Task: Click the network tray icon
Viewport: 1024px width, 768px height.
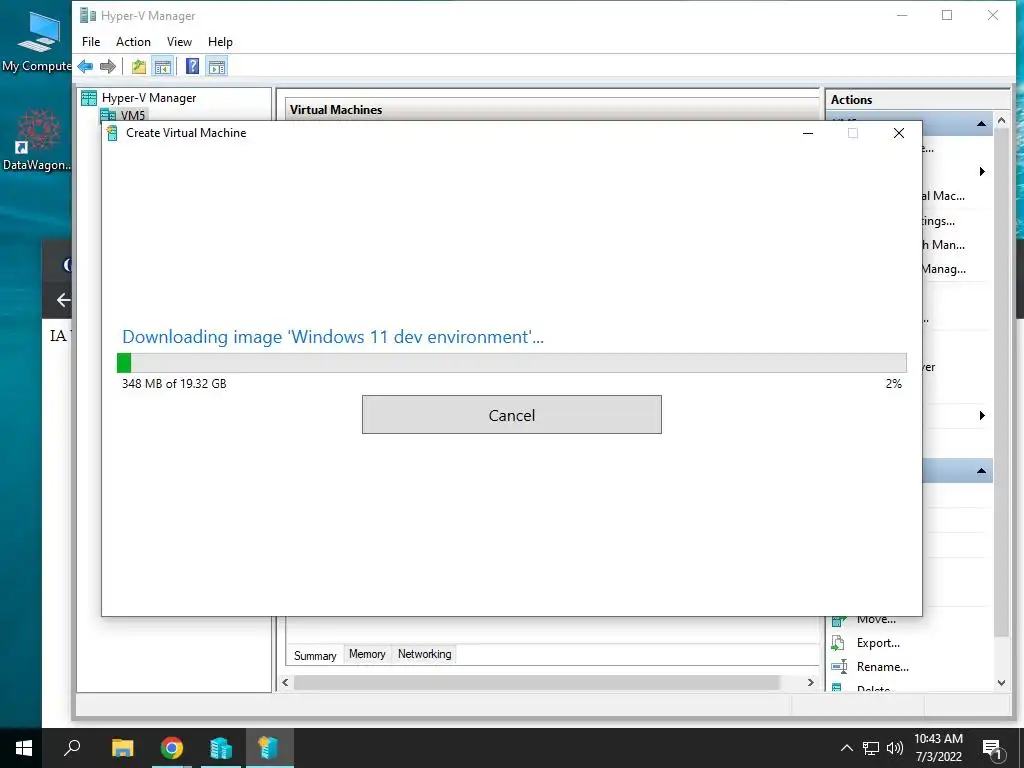Action: point(871,748)
